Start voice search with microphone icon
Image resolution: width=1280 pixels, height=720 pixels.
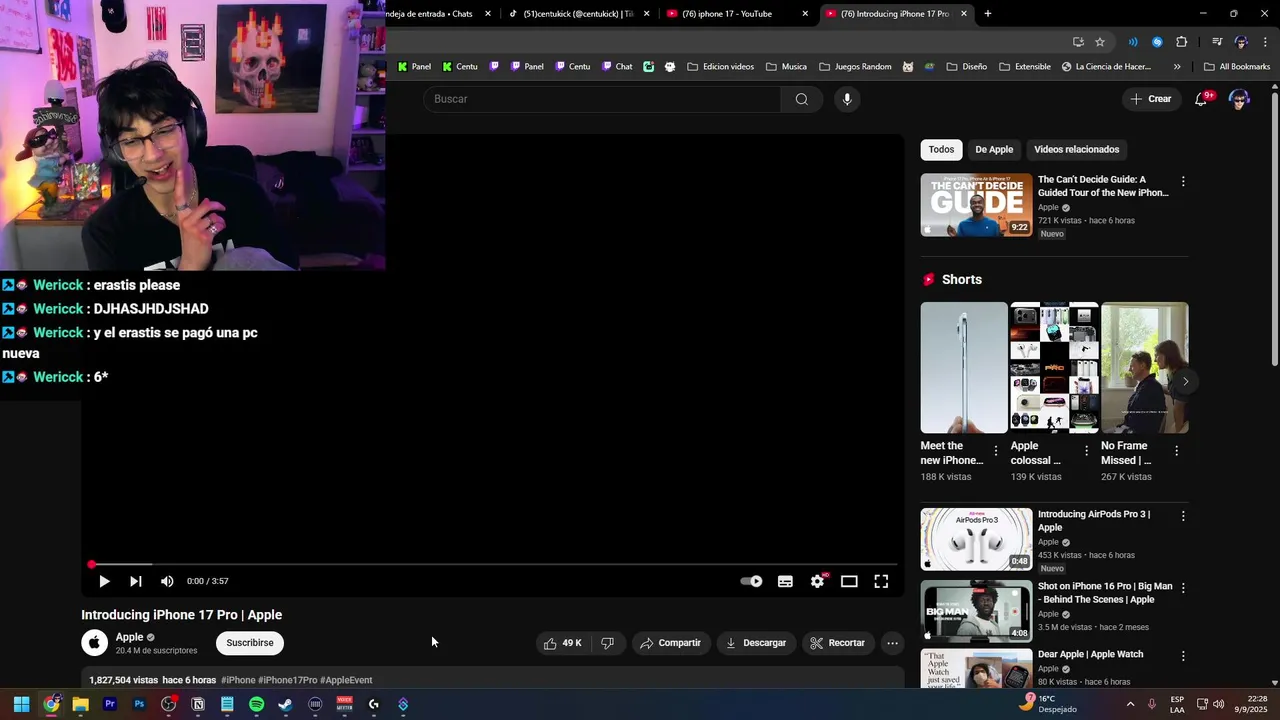(847, 99)
